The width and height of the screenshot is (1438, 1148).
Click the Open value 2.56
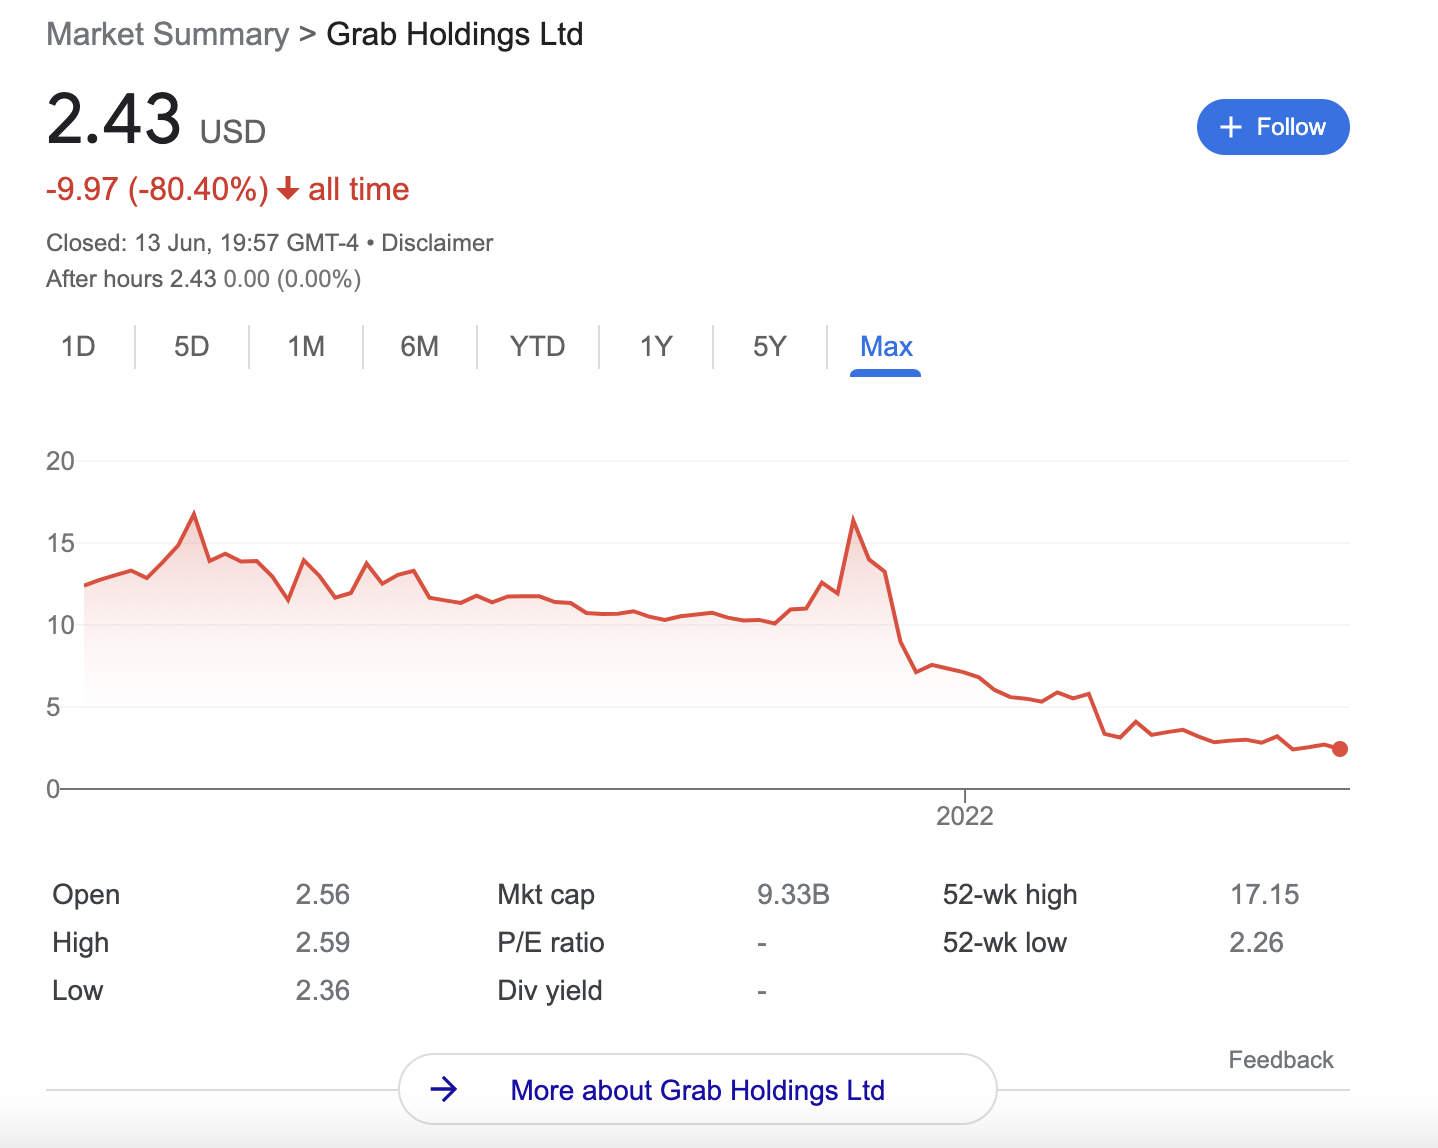(323, 894)
